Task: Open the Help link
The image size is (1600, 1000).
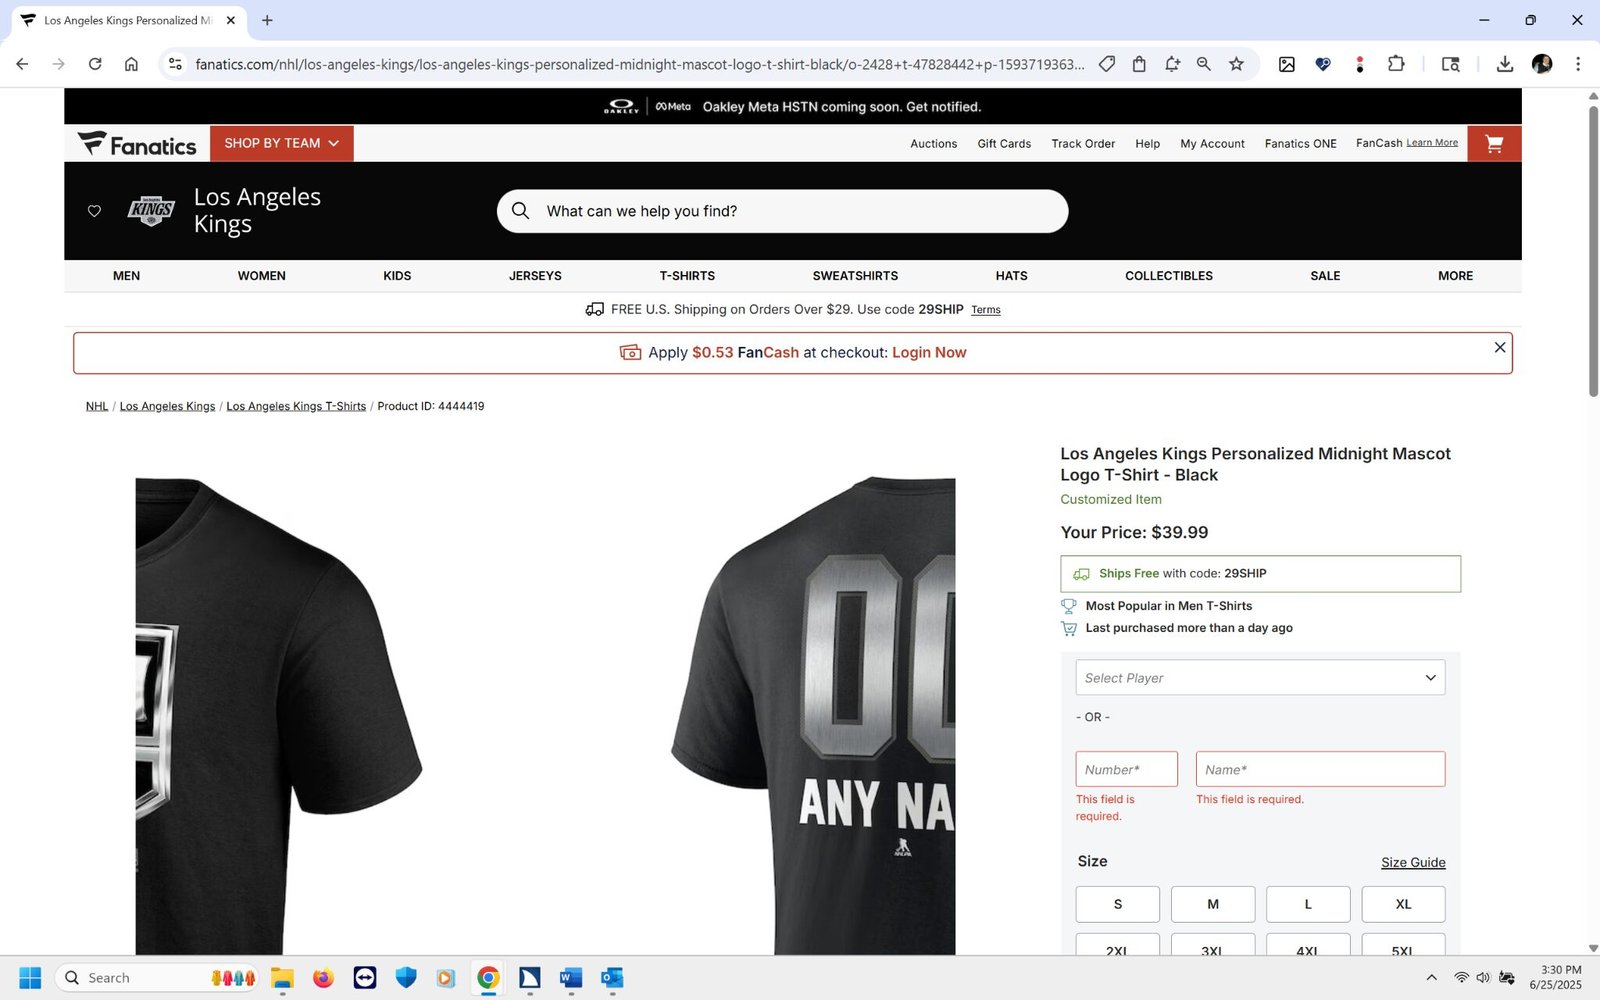Action: [1147, 144]
